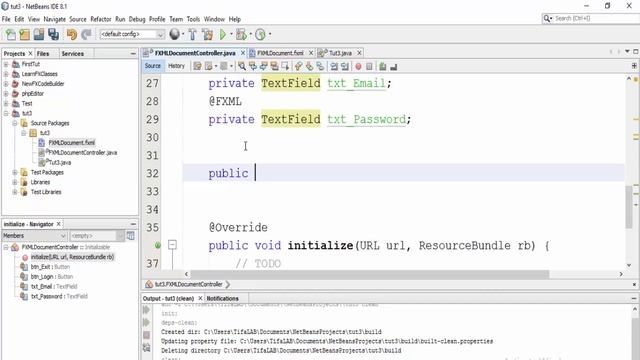Click the Last Edit icon in editor toolbar
The width and height of the screenshot is (640, 360).
pos(198,66)
